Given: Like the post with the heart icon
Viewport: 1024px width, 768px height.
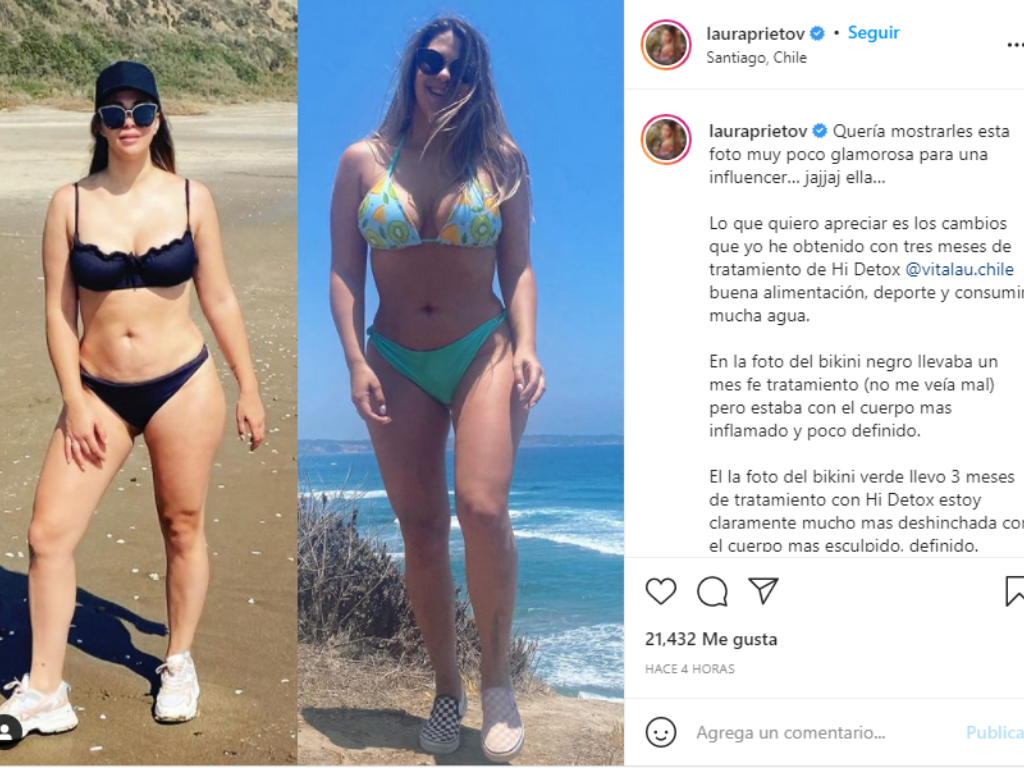Looking at the screenshot, I should click(x=660, y=591).
